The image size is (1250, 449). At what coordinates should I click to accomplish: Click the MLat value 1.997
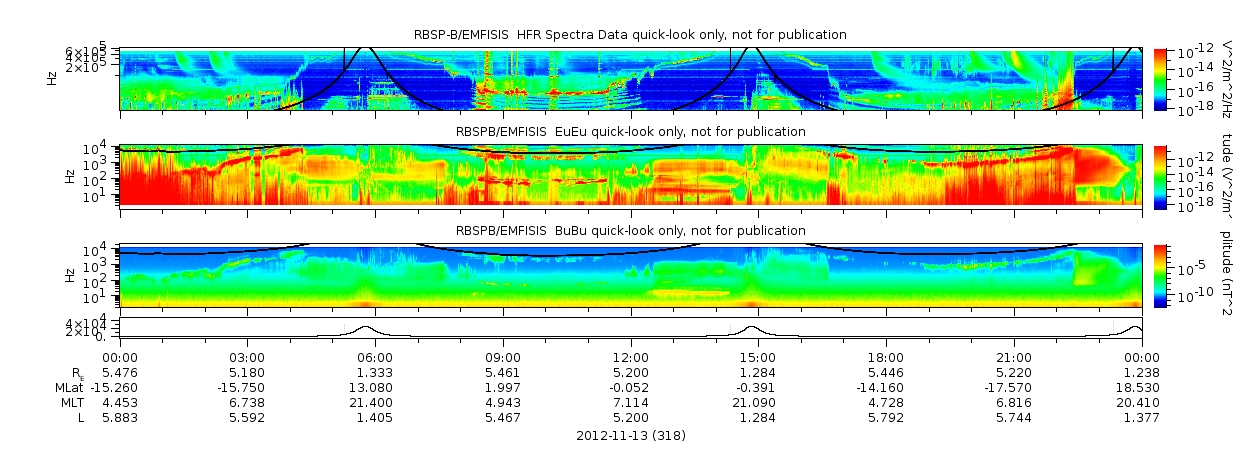click(503, 388)
